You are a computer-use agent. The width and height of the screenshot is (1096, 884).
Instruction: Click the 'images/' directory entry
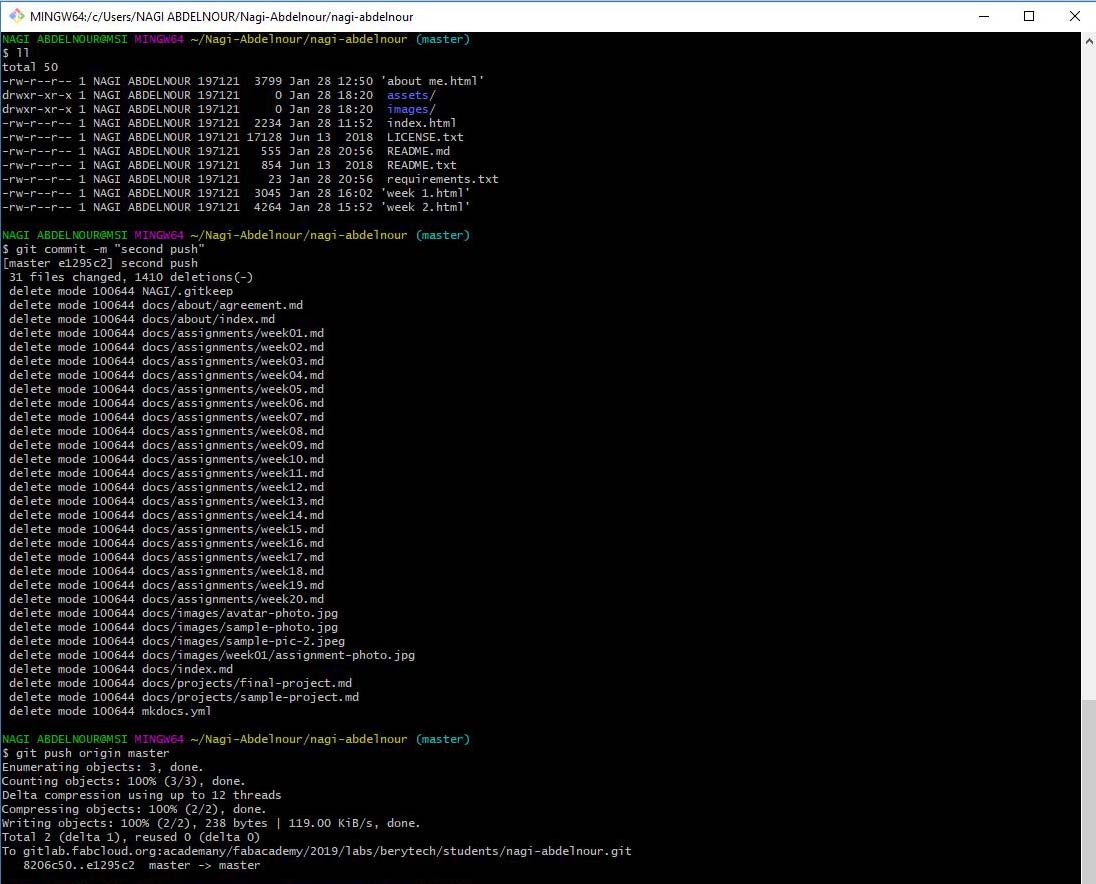pos(411,109)
